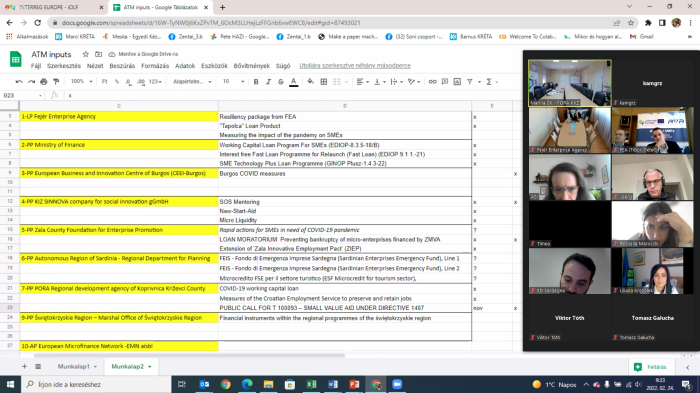Screen dimensions: 700x393
Task: Open the Beszúrás menu
Action: tap(122, 66)
